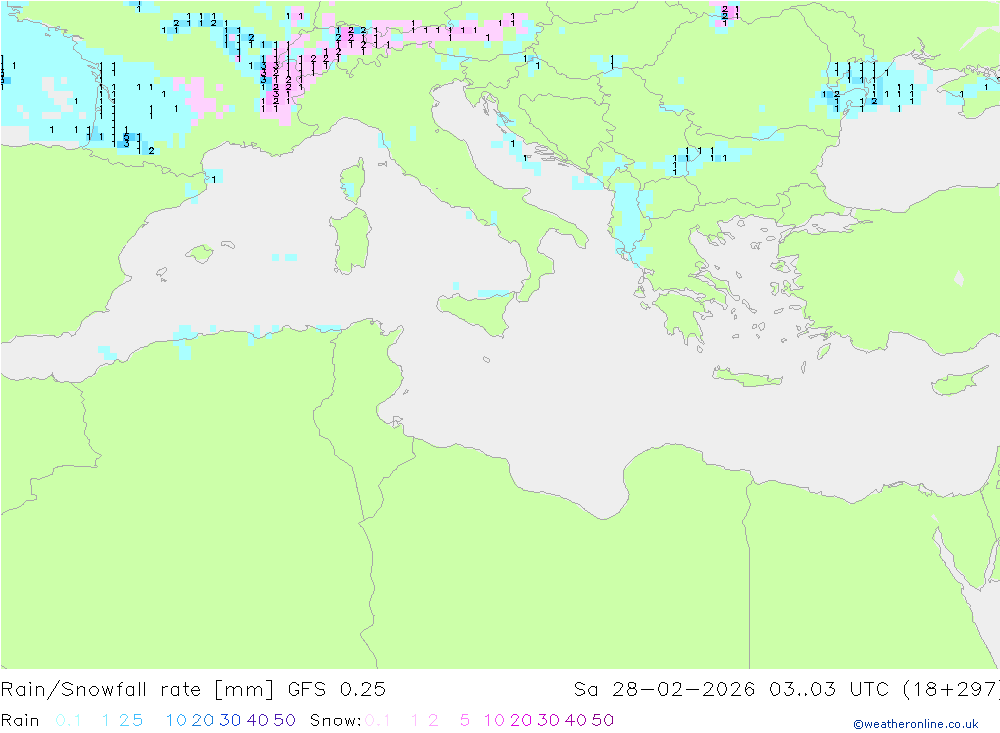
Task: Click the "Snow:" legend label
Action: click(x=335, y=720)
